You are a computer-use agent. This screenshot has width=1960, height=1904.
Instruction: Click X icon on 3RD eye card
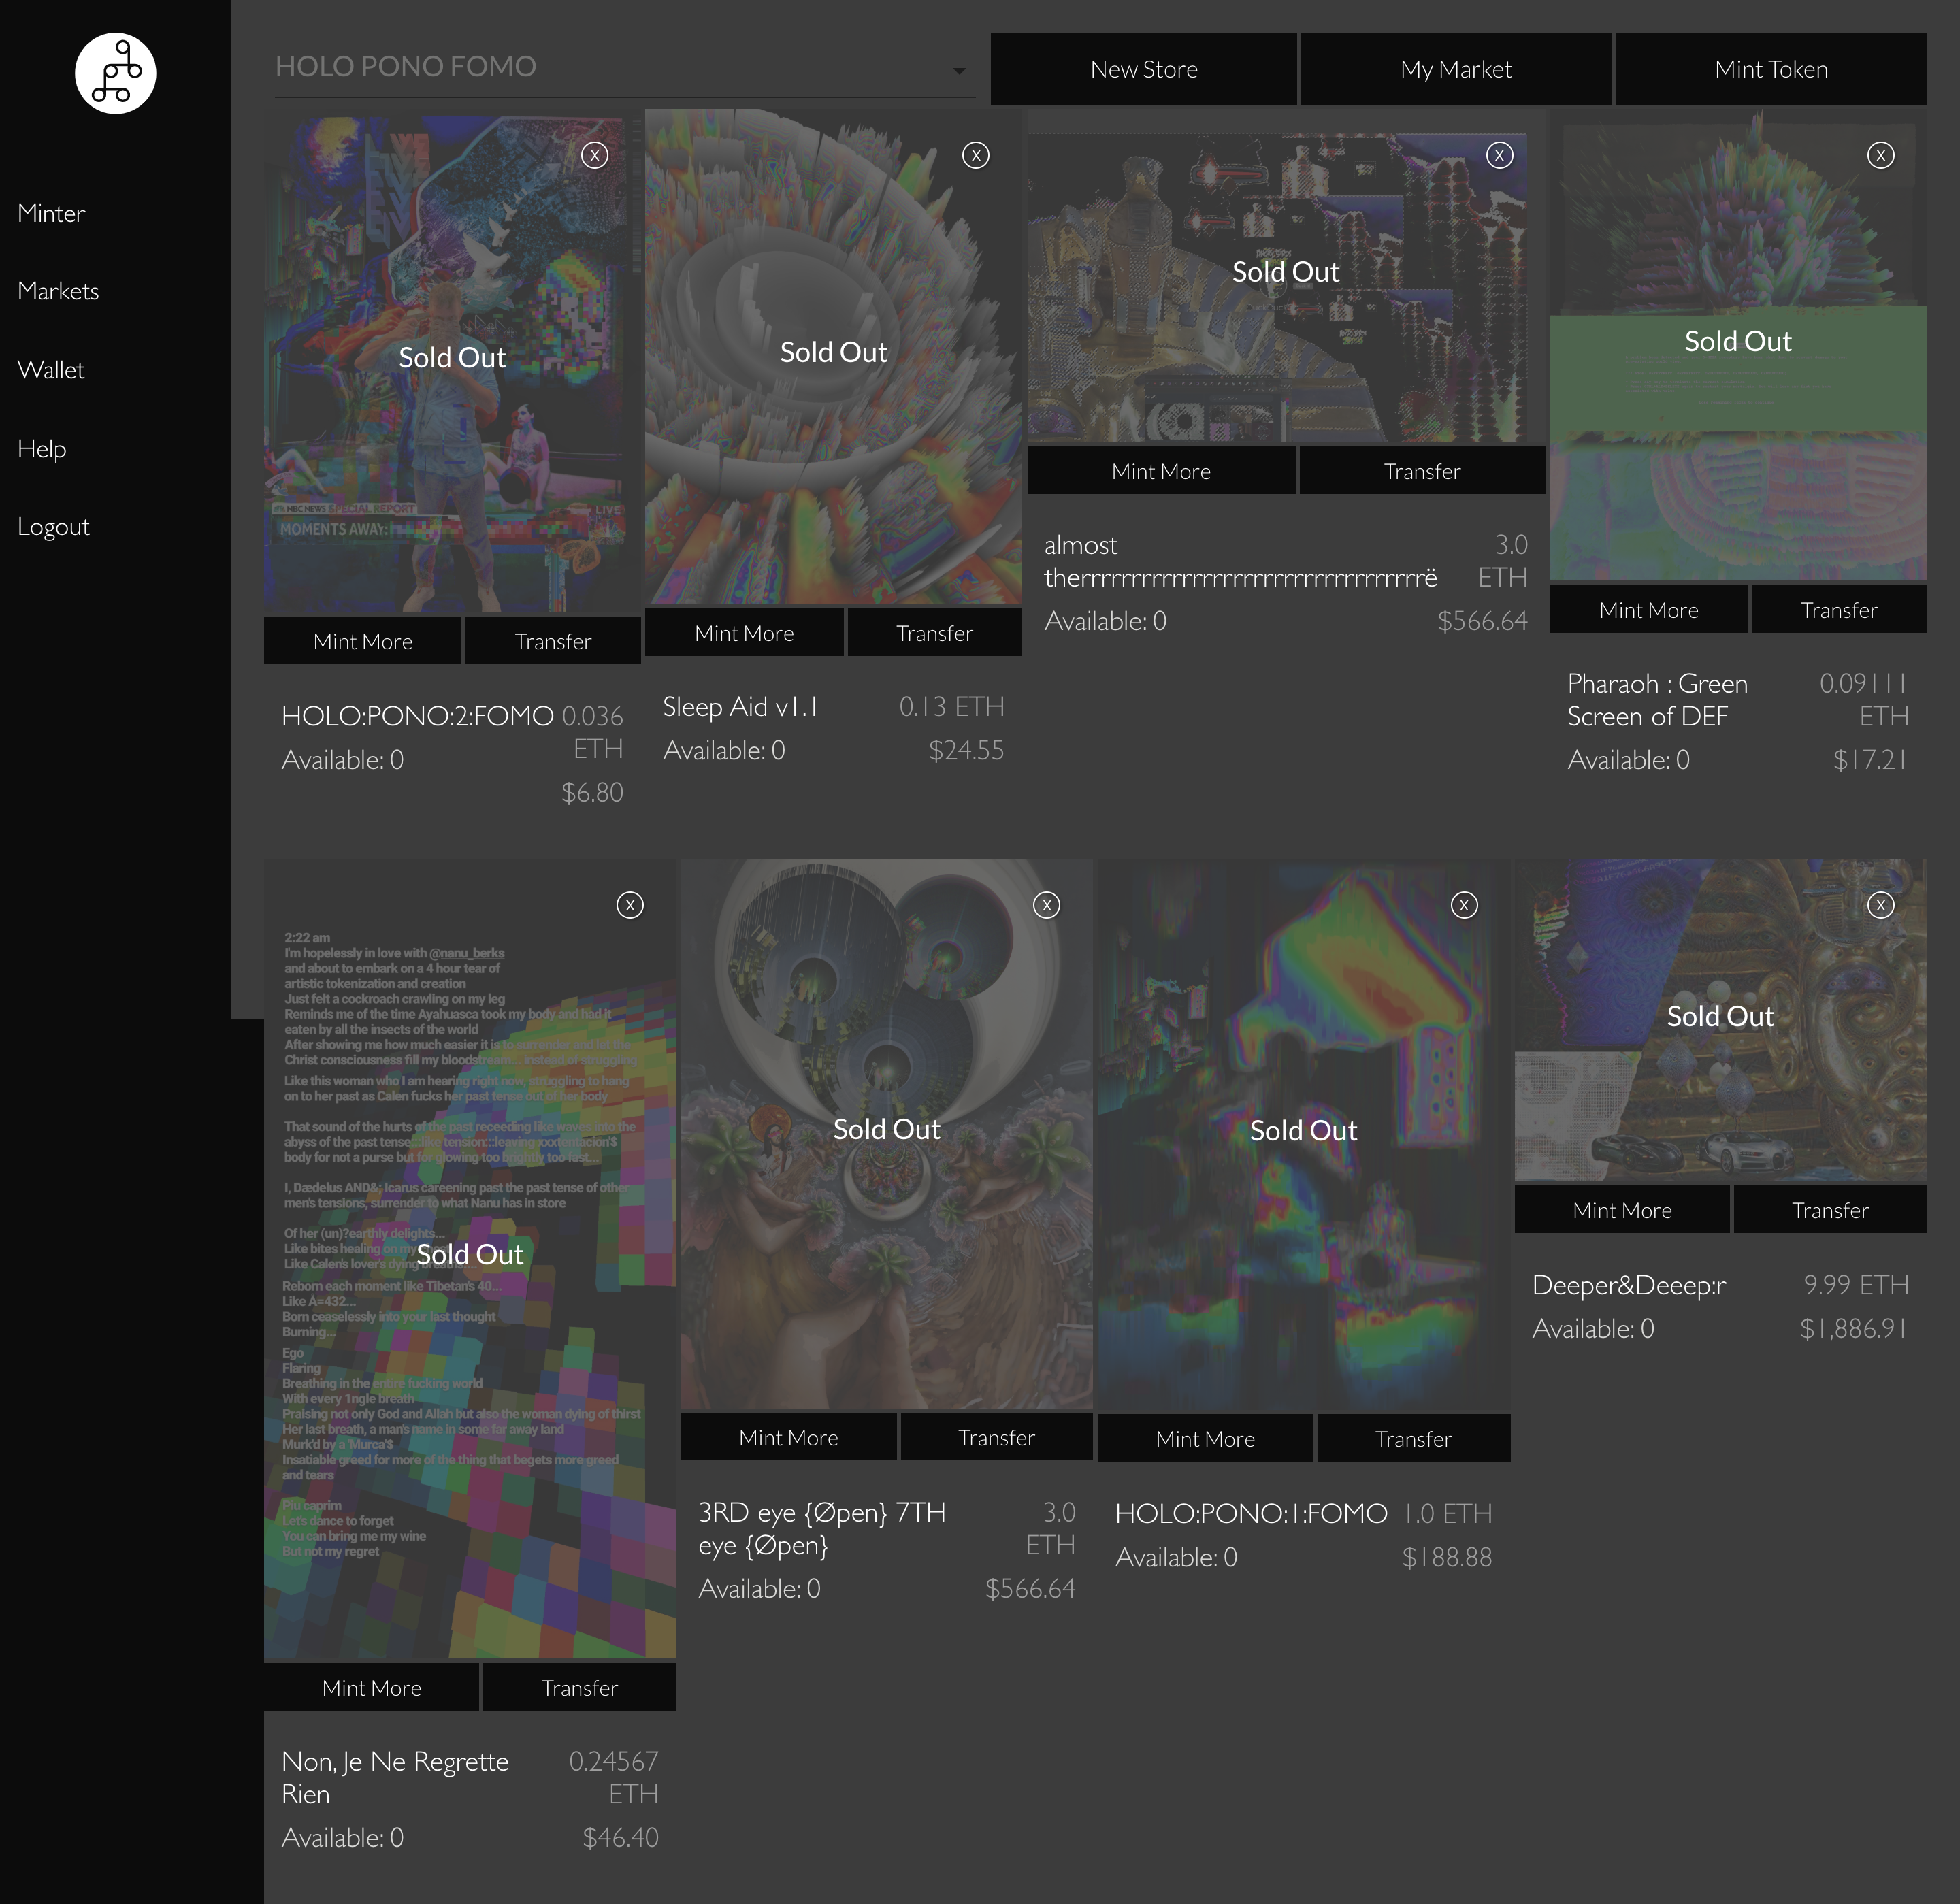pyautogui.click(x=1046, y=905)
